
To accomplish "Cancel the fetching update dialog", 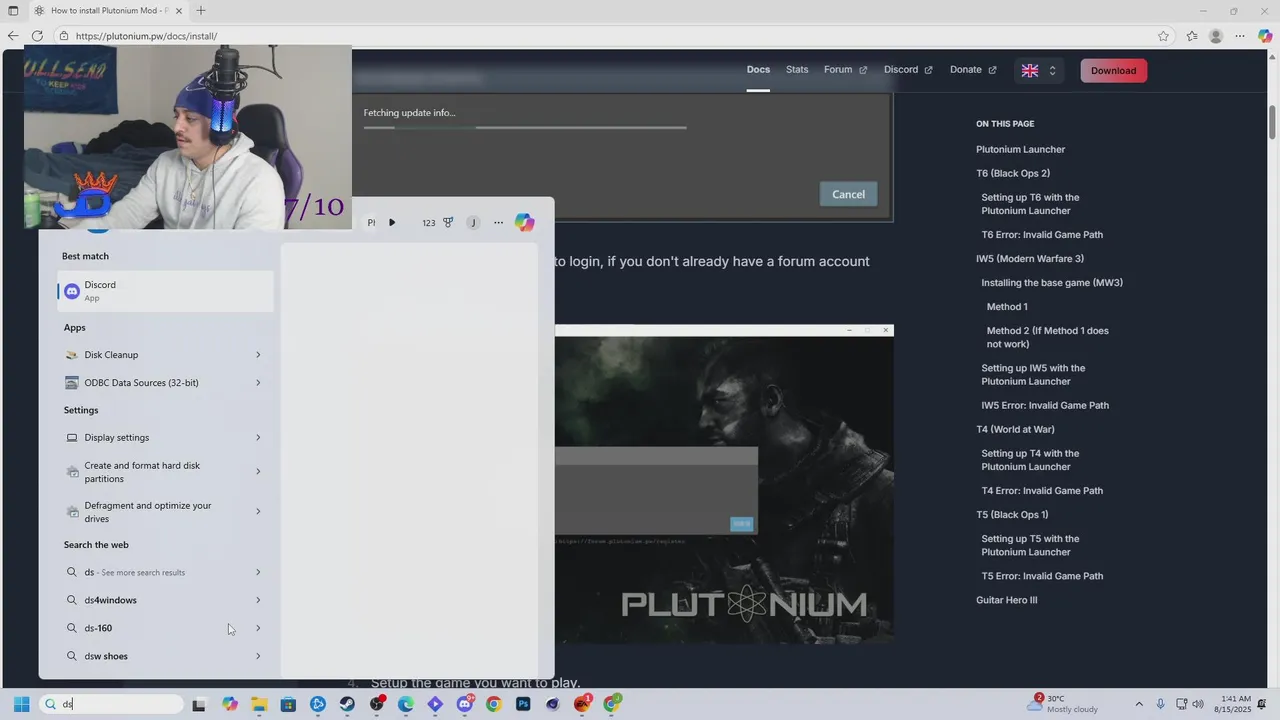I will 848,194.
